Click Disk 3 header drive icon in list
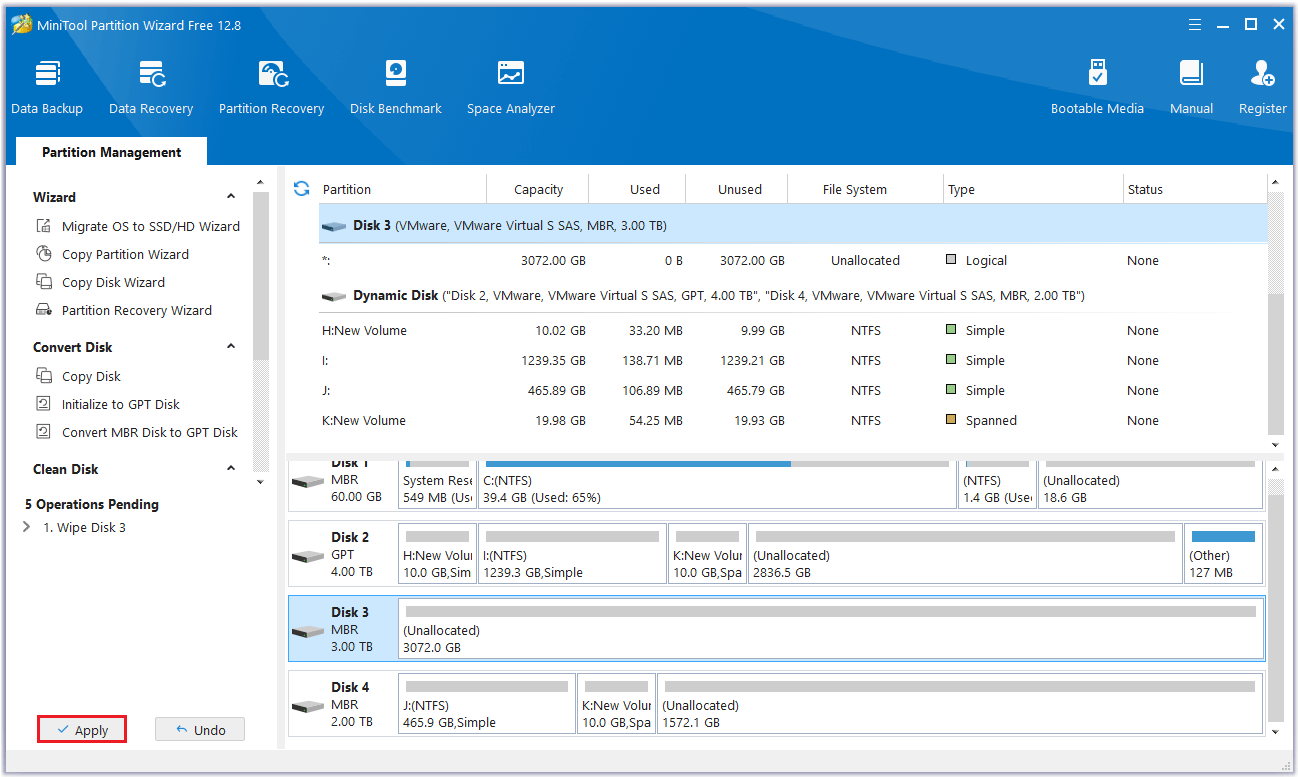Image resolution: width=1298 pixels, height=777 pixels. [x=334, y=226]
